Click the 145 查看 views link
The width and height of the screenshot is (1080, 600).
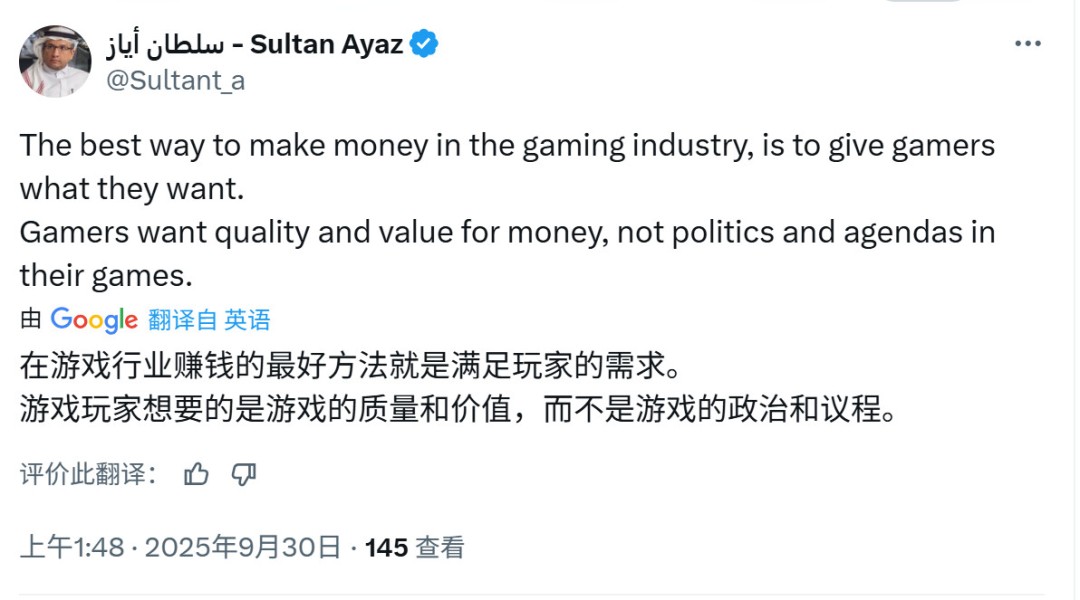click(415, 548)
